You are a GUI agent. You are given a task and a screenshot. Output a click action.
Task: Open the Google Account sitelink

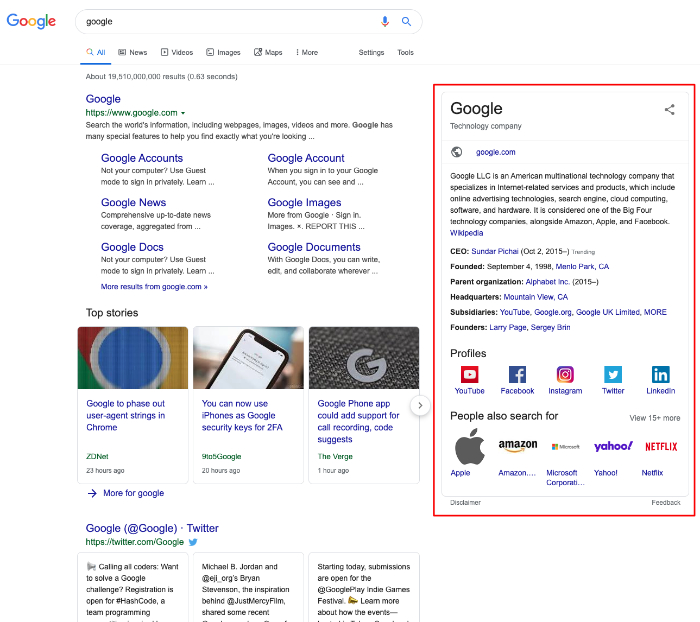306,158
